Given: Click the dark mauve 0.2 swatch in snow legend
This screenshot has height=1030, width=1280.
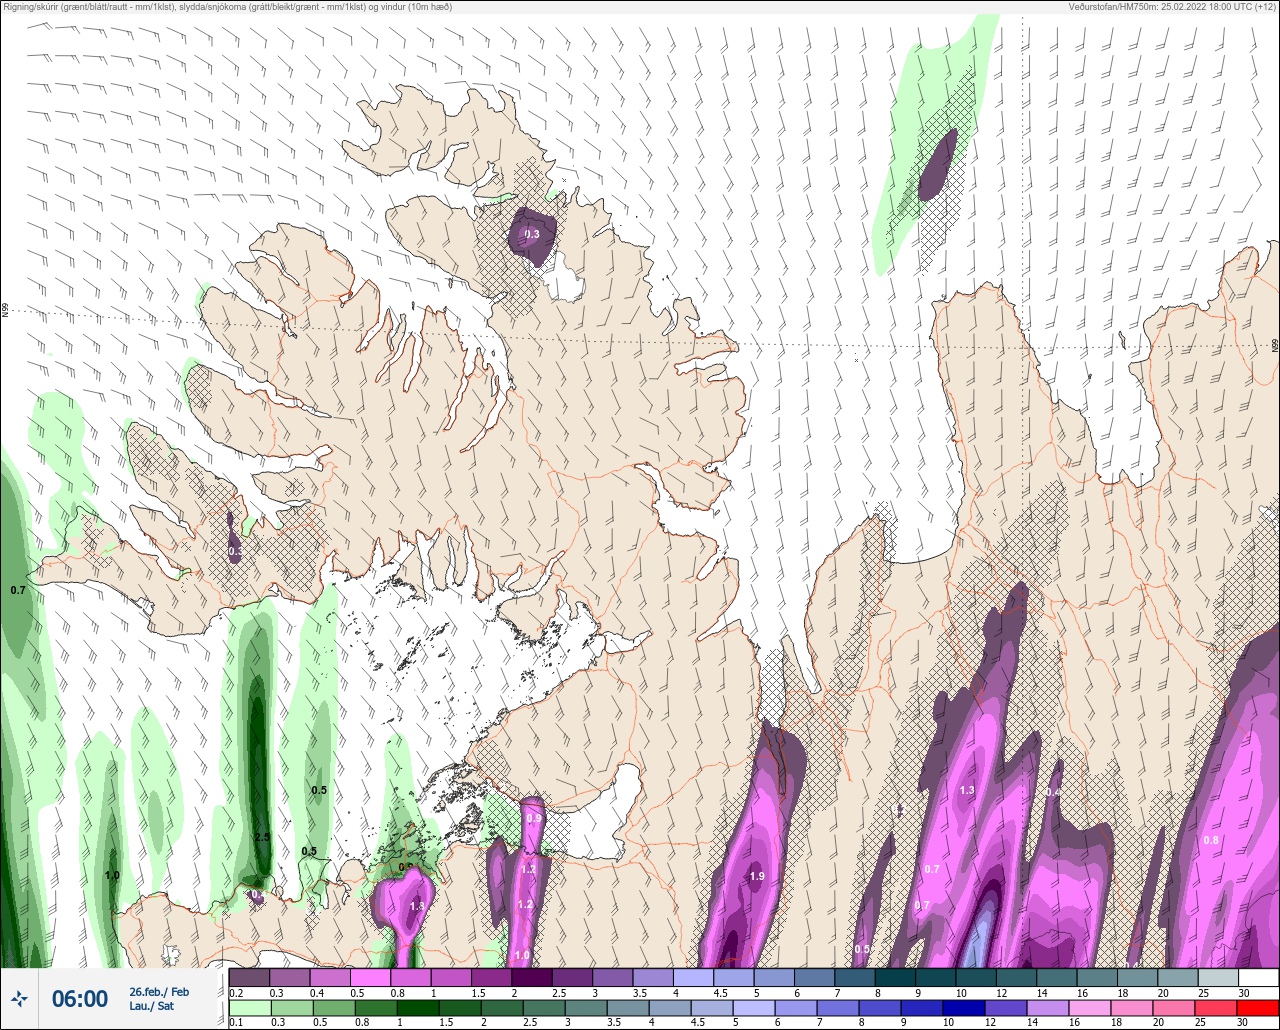Looking at the screenshot, I should [x=249, y=978].
